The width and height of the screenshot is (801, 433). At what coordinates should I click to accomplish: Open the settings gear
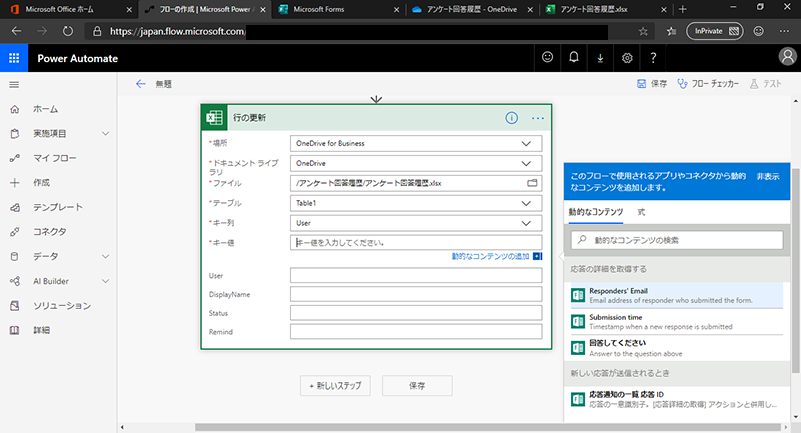[x=627, y=58]
